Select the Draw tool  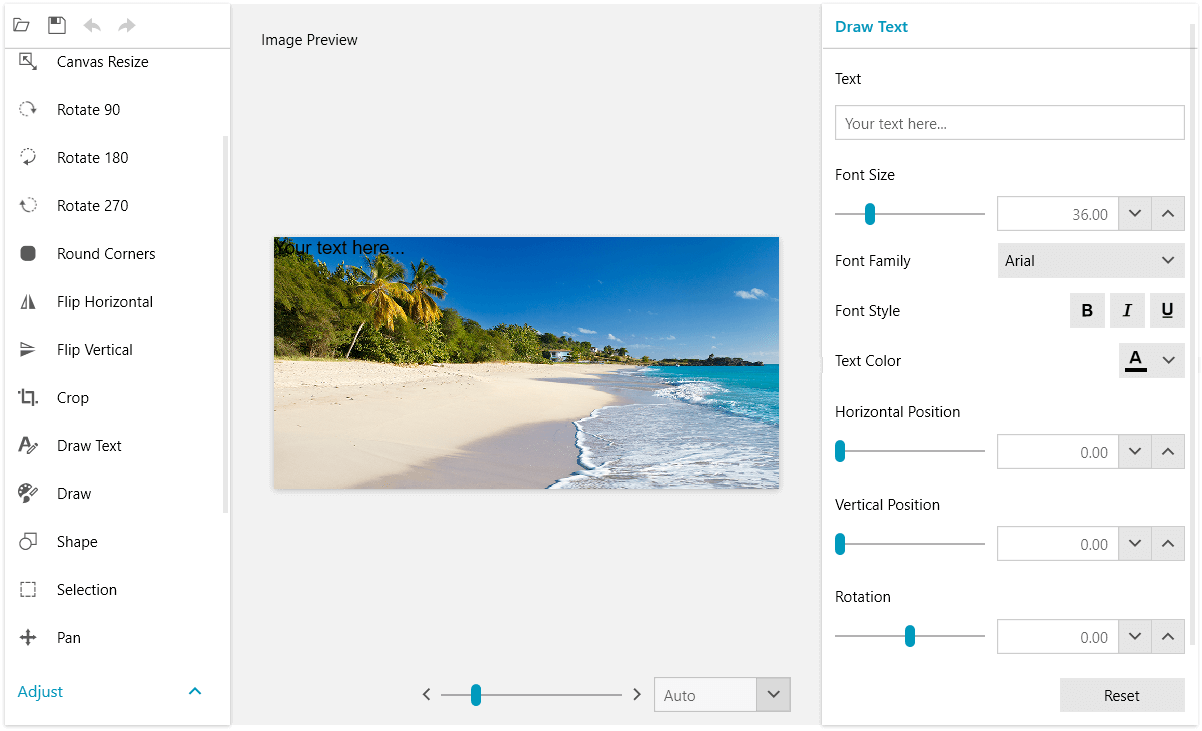(x=73, y=493)
